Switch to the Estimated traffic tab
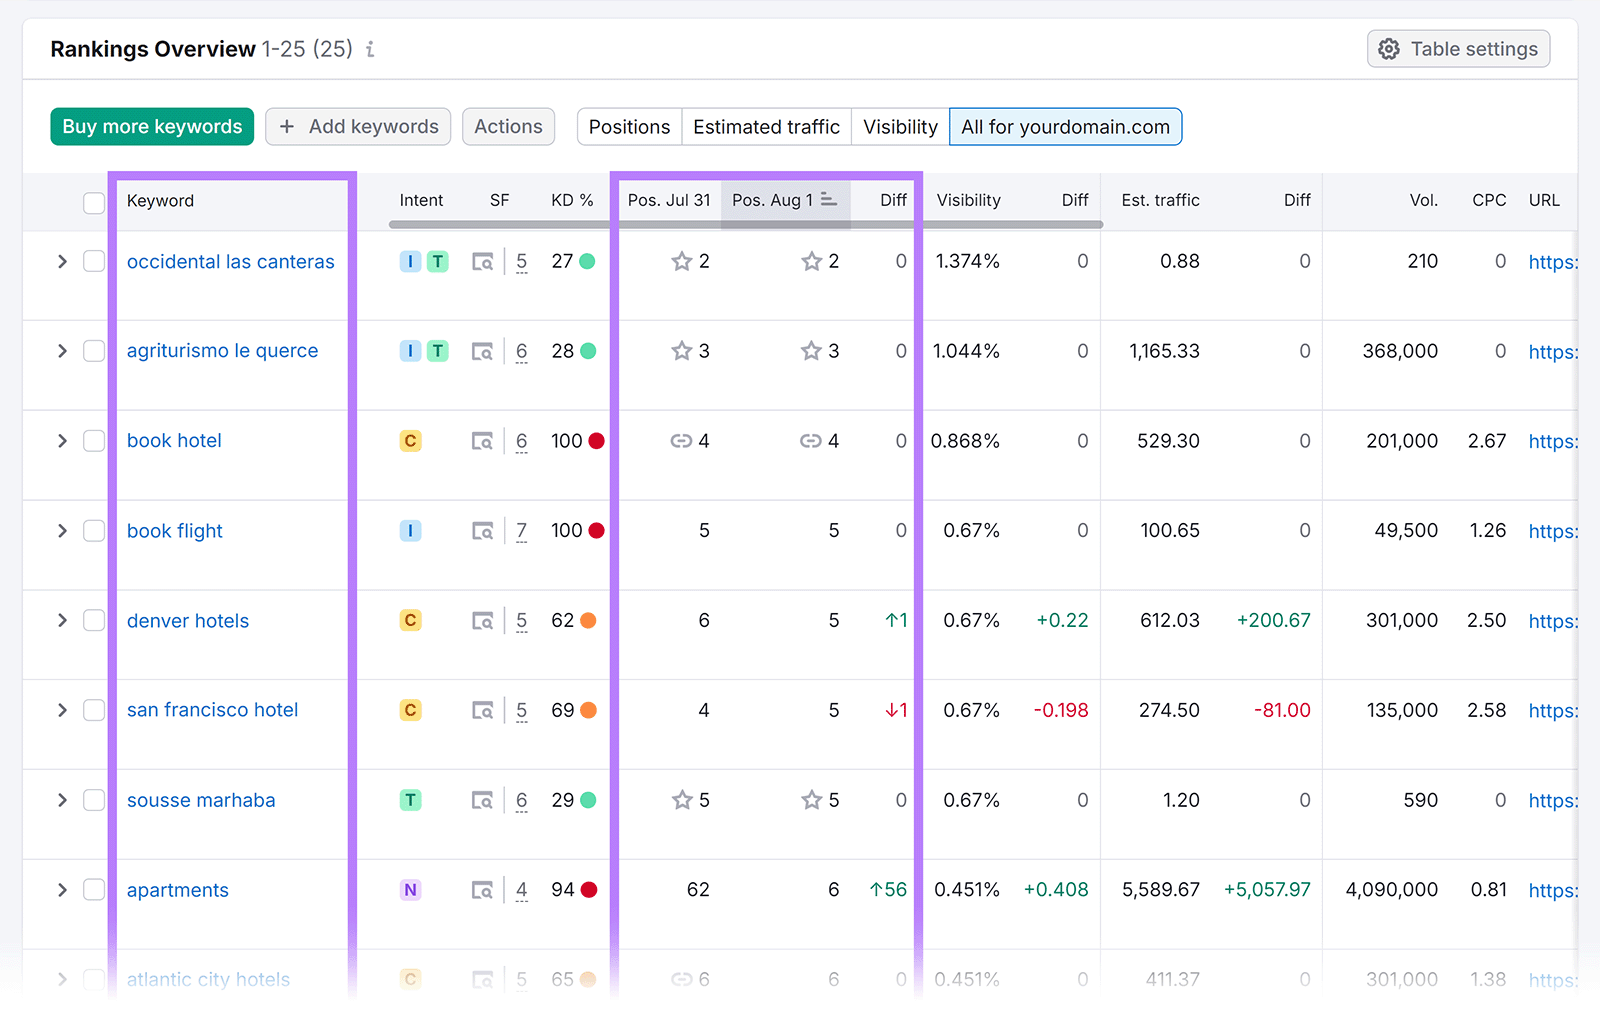The image size is (1600, 1009). pos(765,126)
